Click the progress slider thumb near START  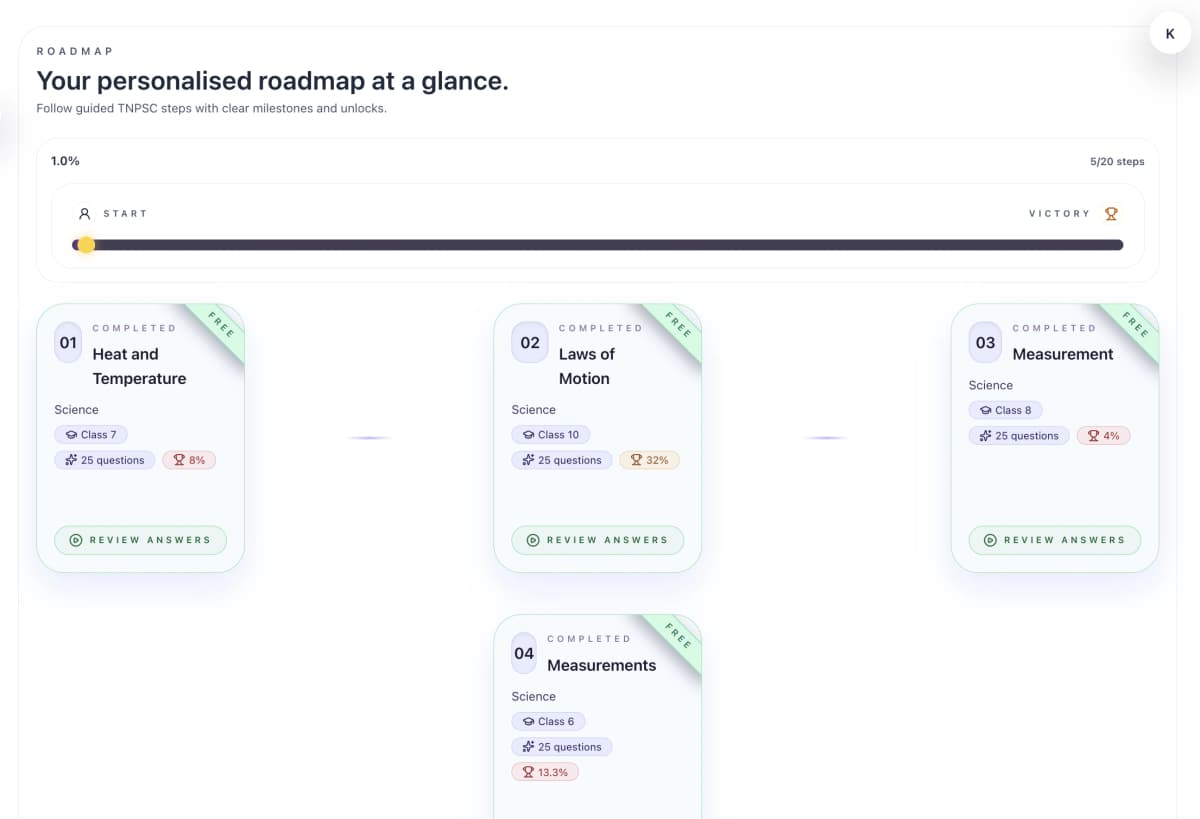click(x=85, y=244)
